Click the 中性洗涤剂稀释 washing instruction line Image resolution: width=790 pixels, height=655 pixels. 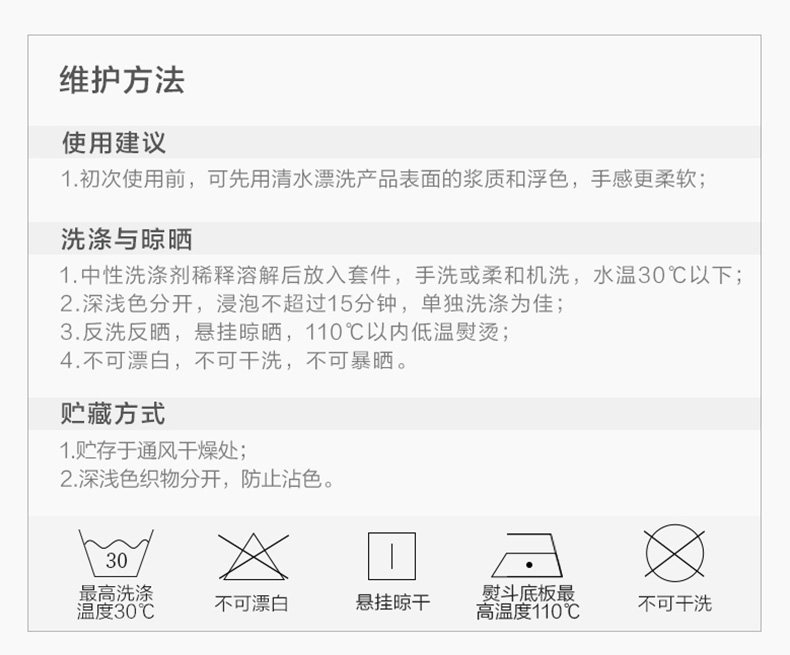[x=401, y=276]
